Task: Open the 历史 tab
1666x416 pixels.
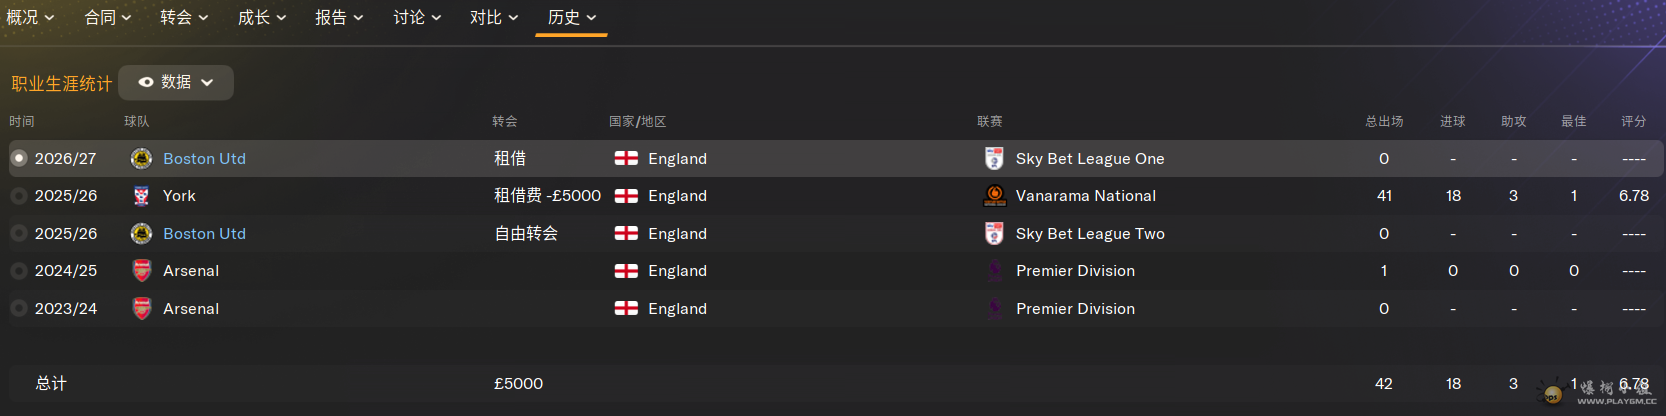Action: (x=572, y=17)
